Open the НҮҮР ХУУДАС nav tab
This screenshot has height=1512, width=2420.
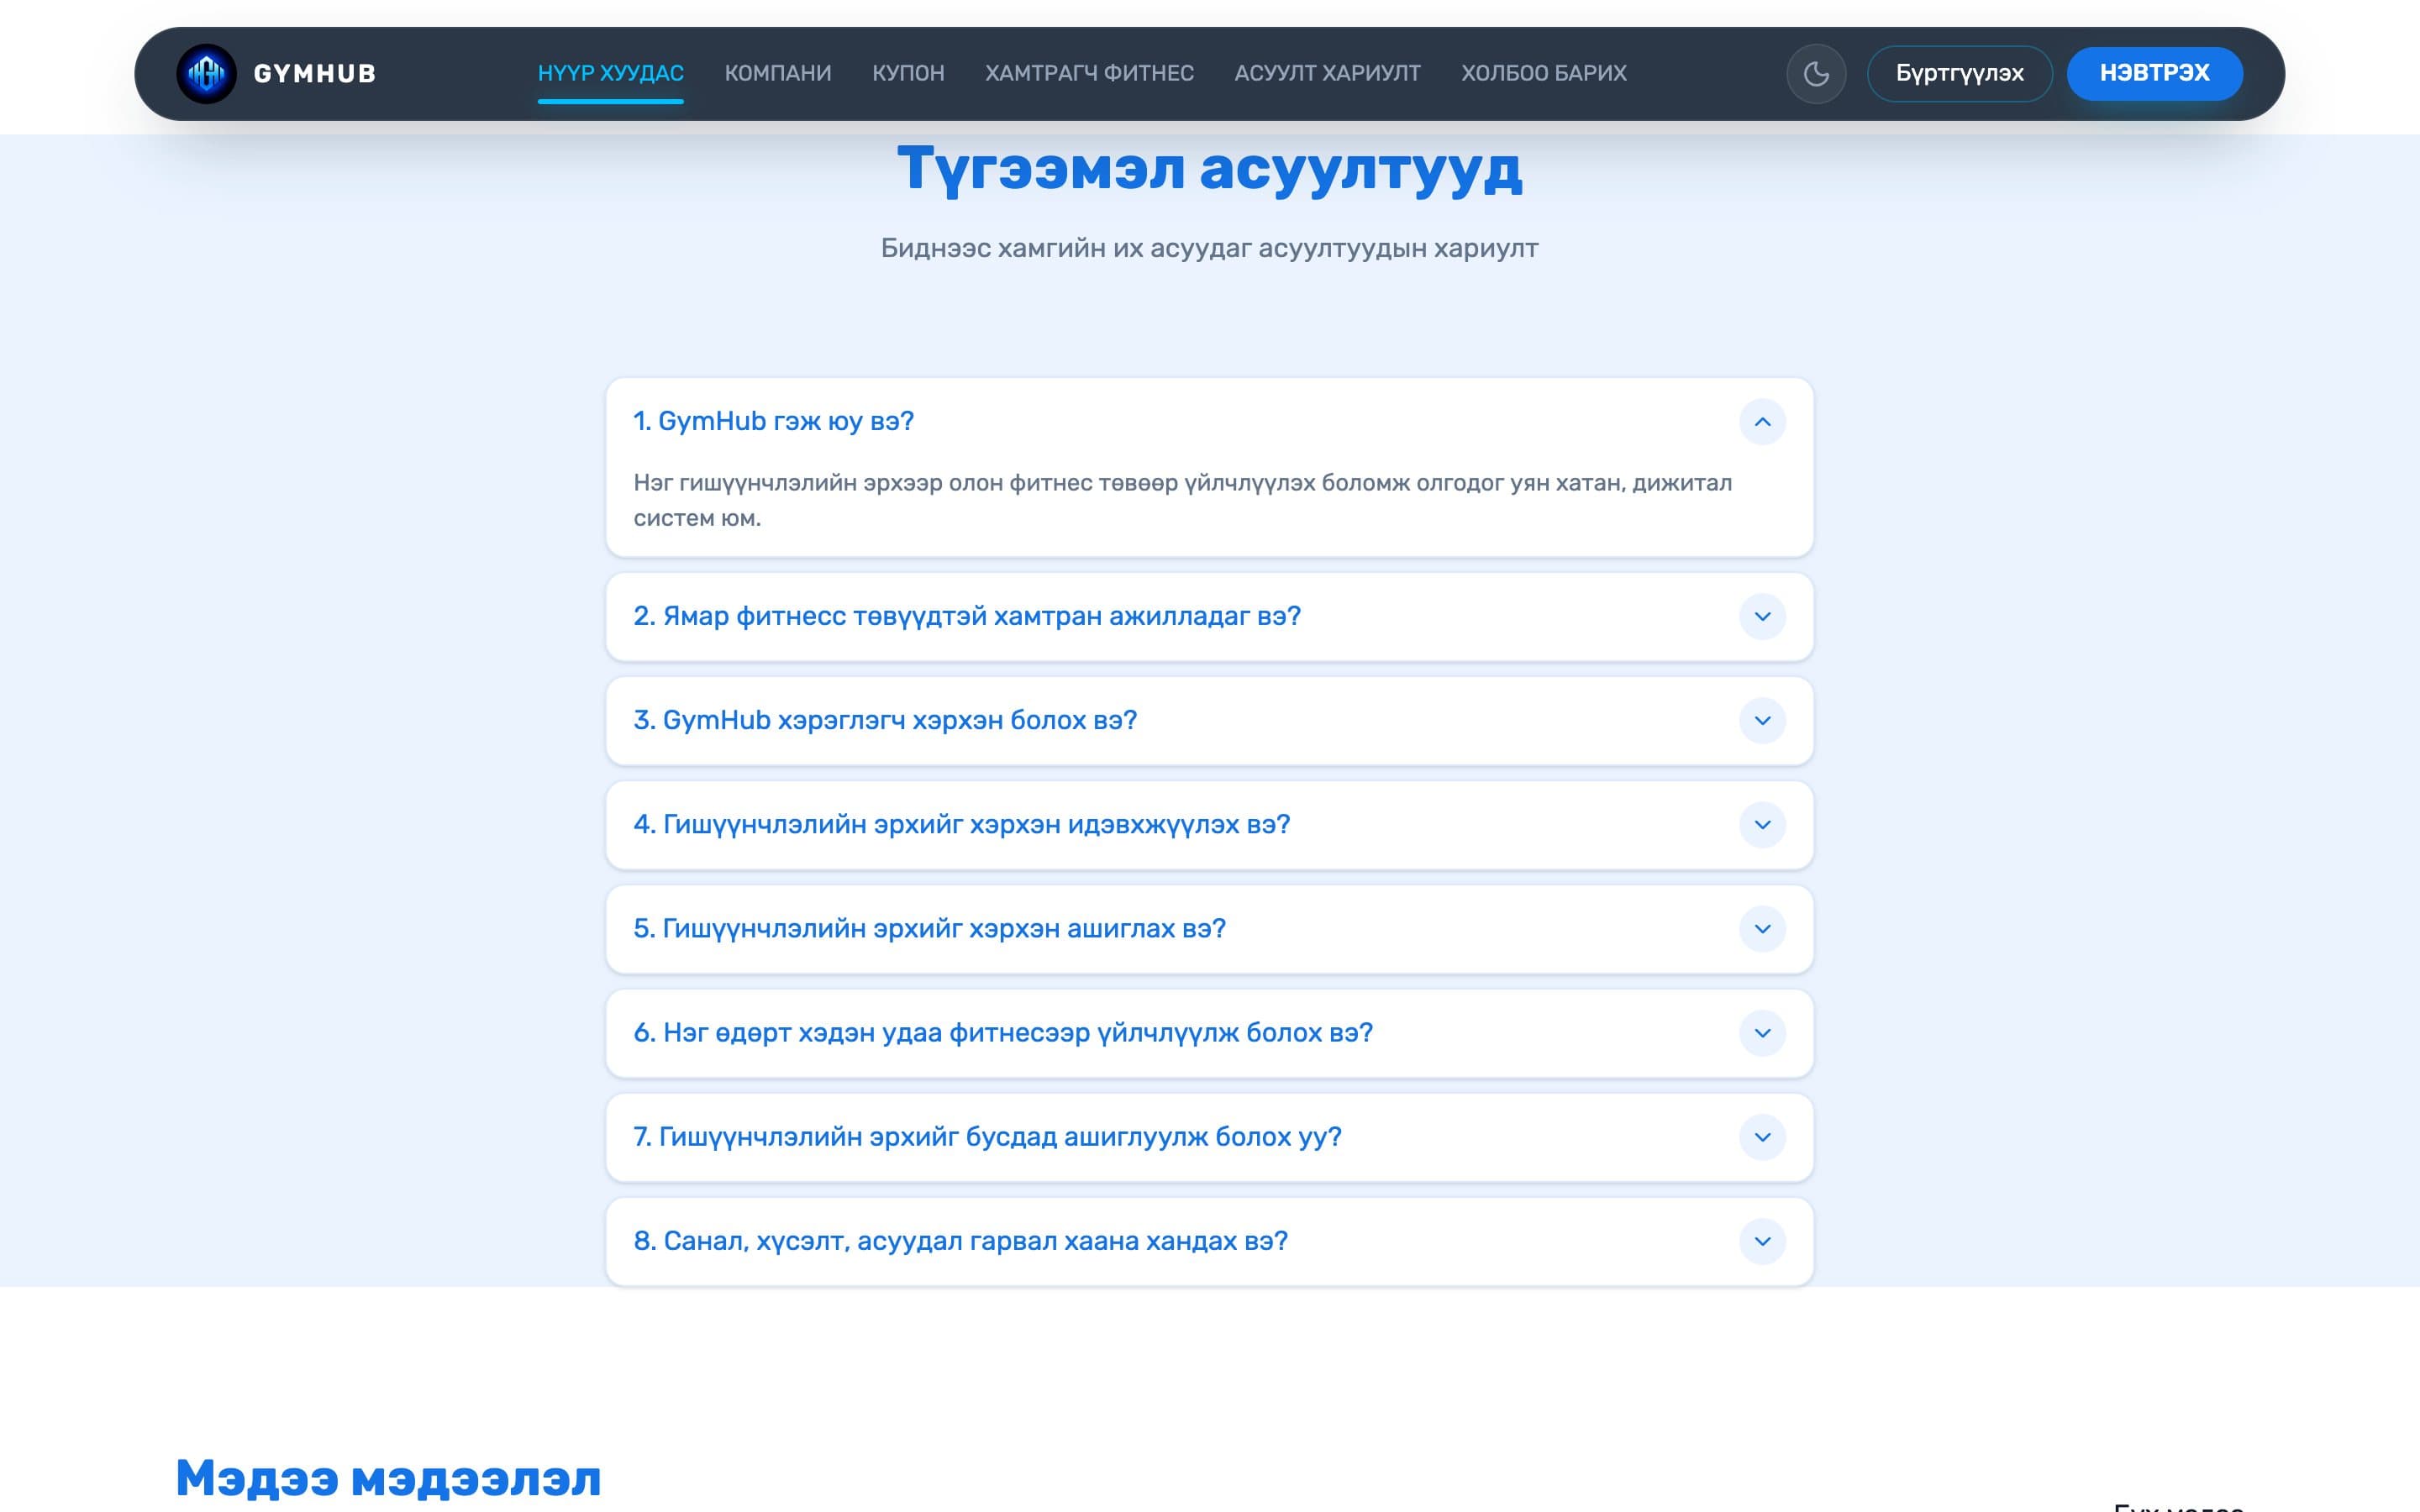pos(610,73)
